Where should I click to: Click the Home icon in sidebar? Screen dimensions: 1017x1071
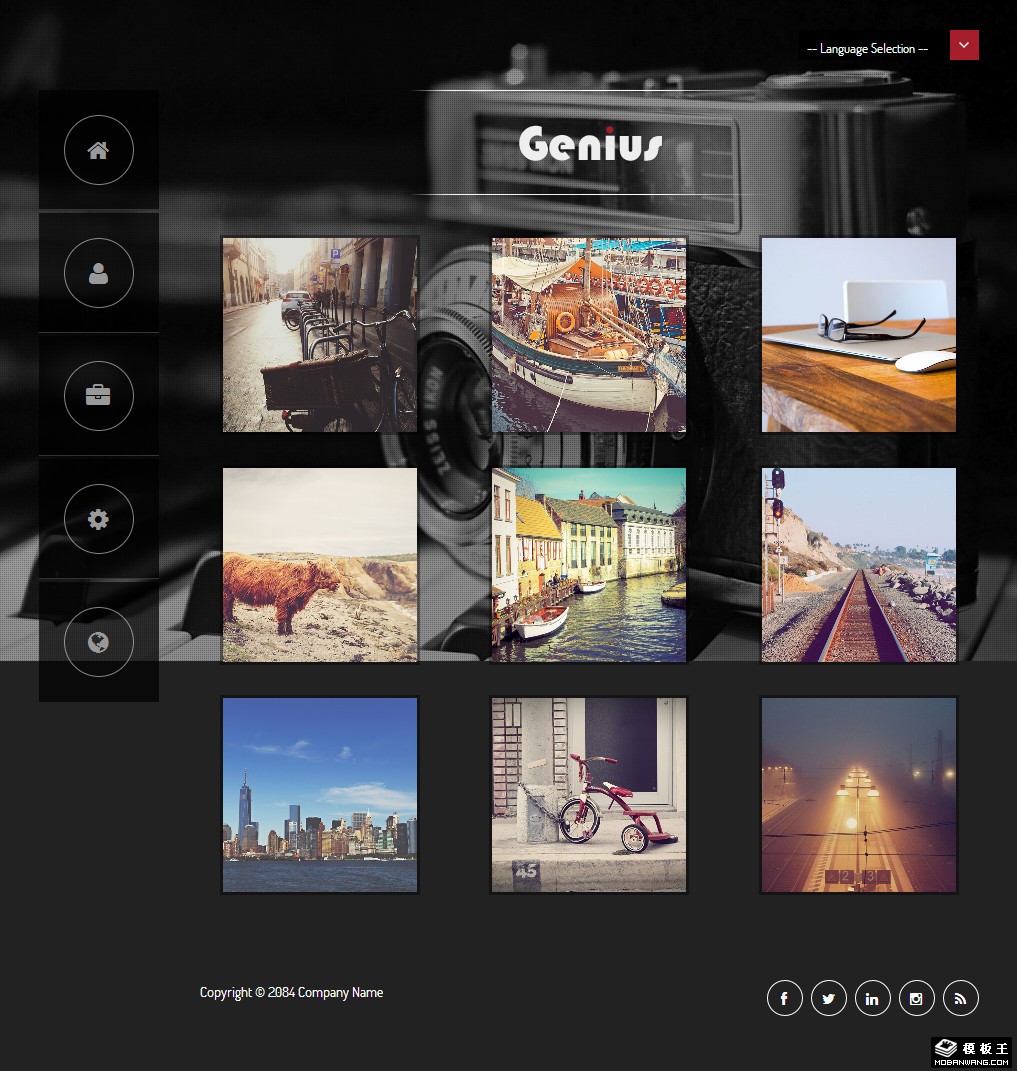98,150
